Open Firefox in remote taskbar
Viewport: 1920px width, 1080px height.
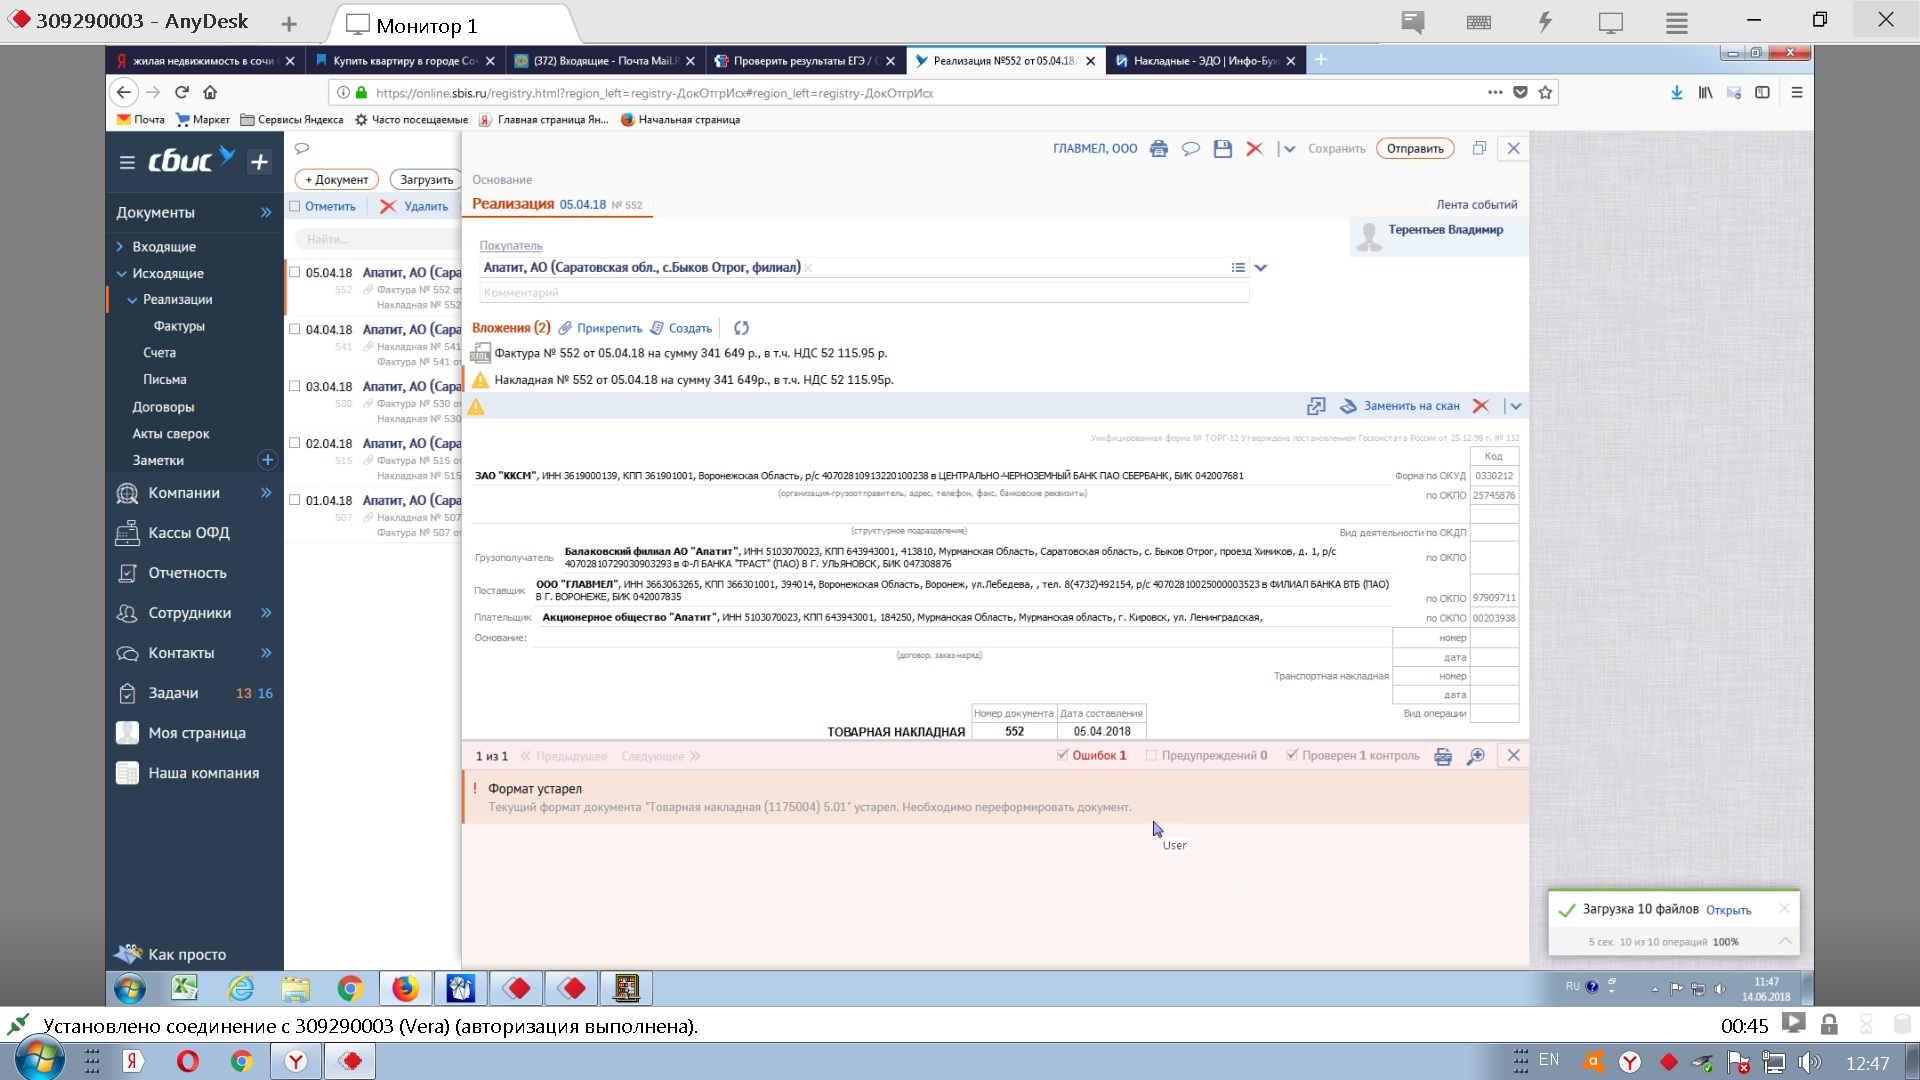point(405,989)
